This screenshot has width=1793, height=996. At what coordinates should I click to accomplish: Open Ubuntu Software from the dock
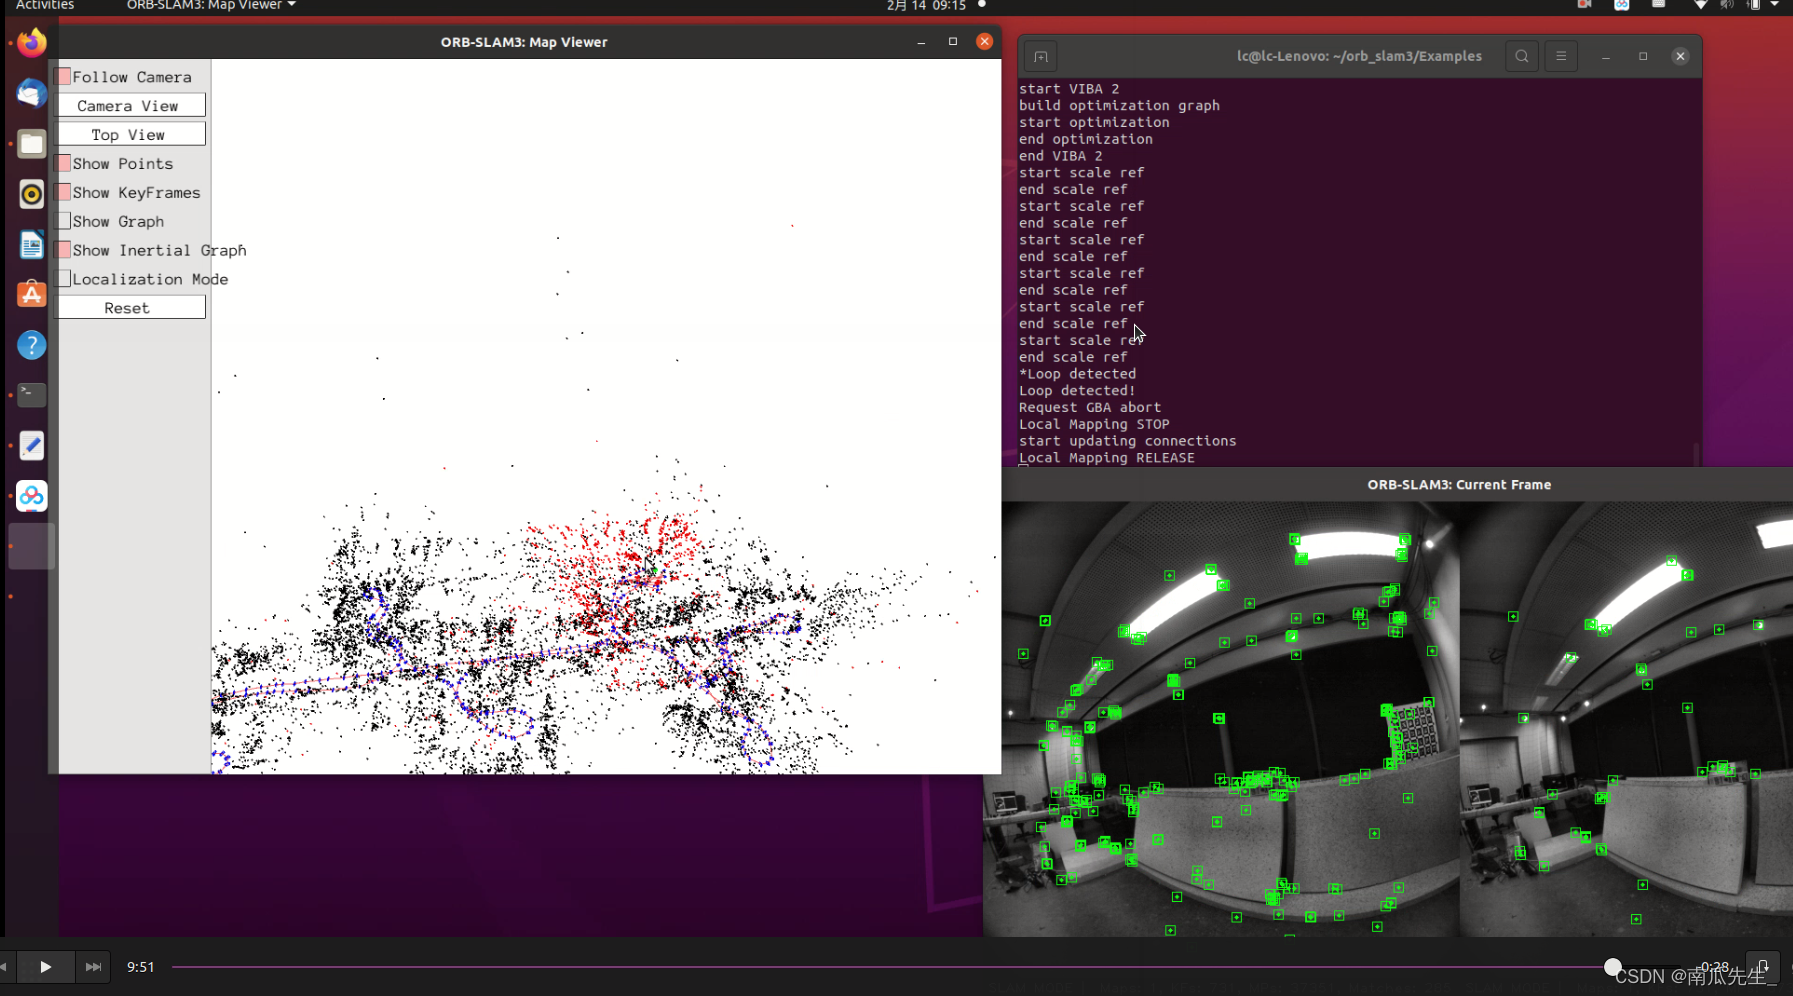coord(32,294)
